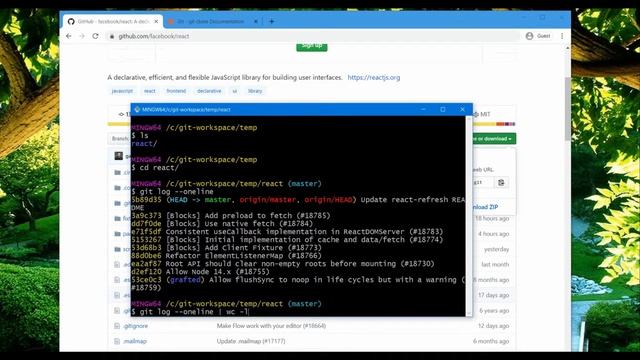Viewport: 640px width, 360px height.
Task: Click the MINGW64 terminal window icon
Action: click(x=137, y=109)
